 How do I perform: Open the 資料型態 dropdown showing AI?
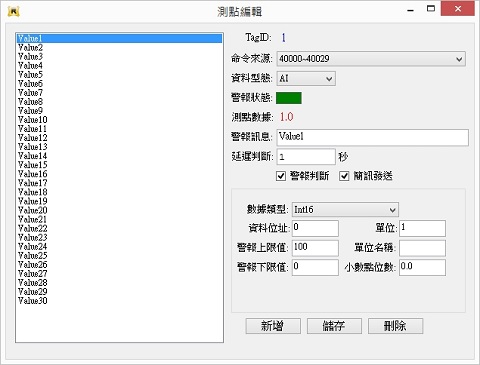pos(306,79)
